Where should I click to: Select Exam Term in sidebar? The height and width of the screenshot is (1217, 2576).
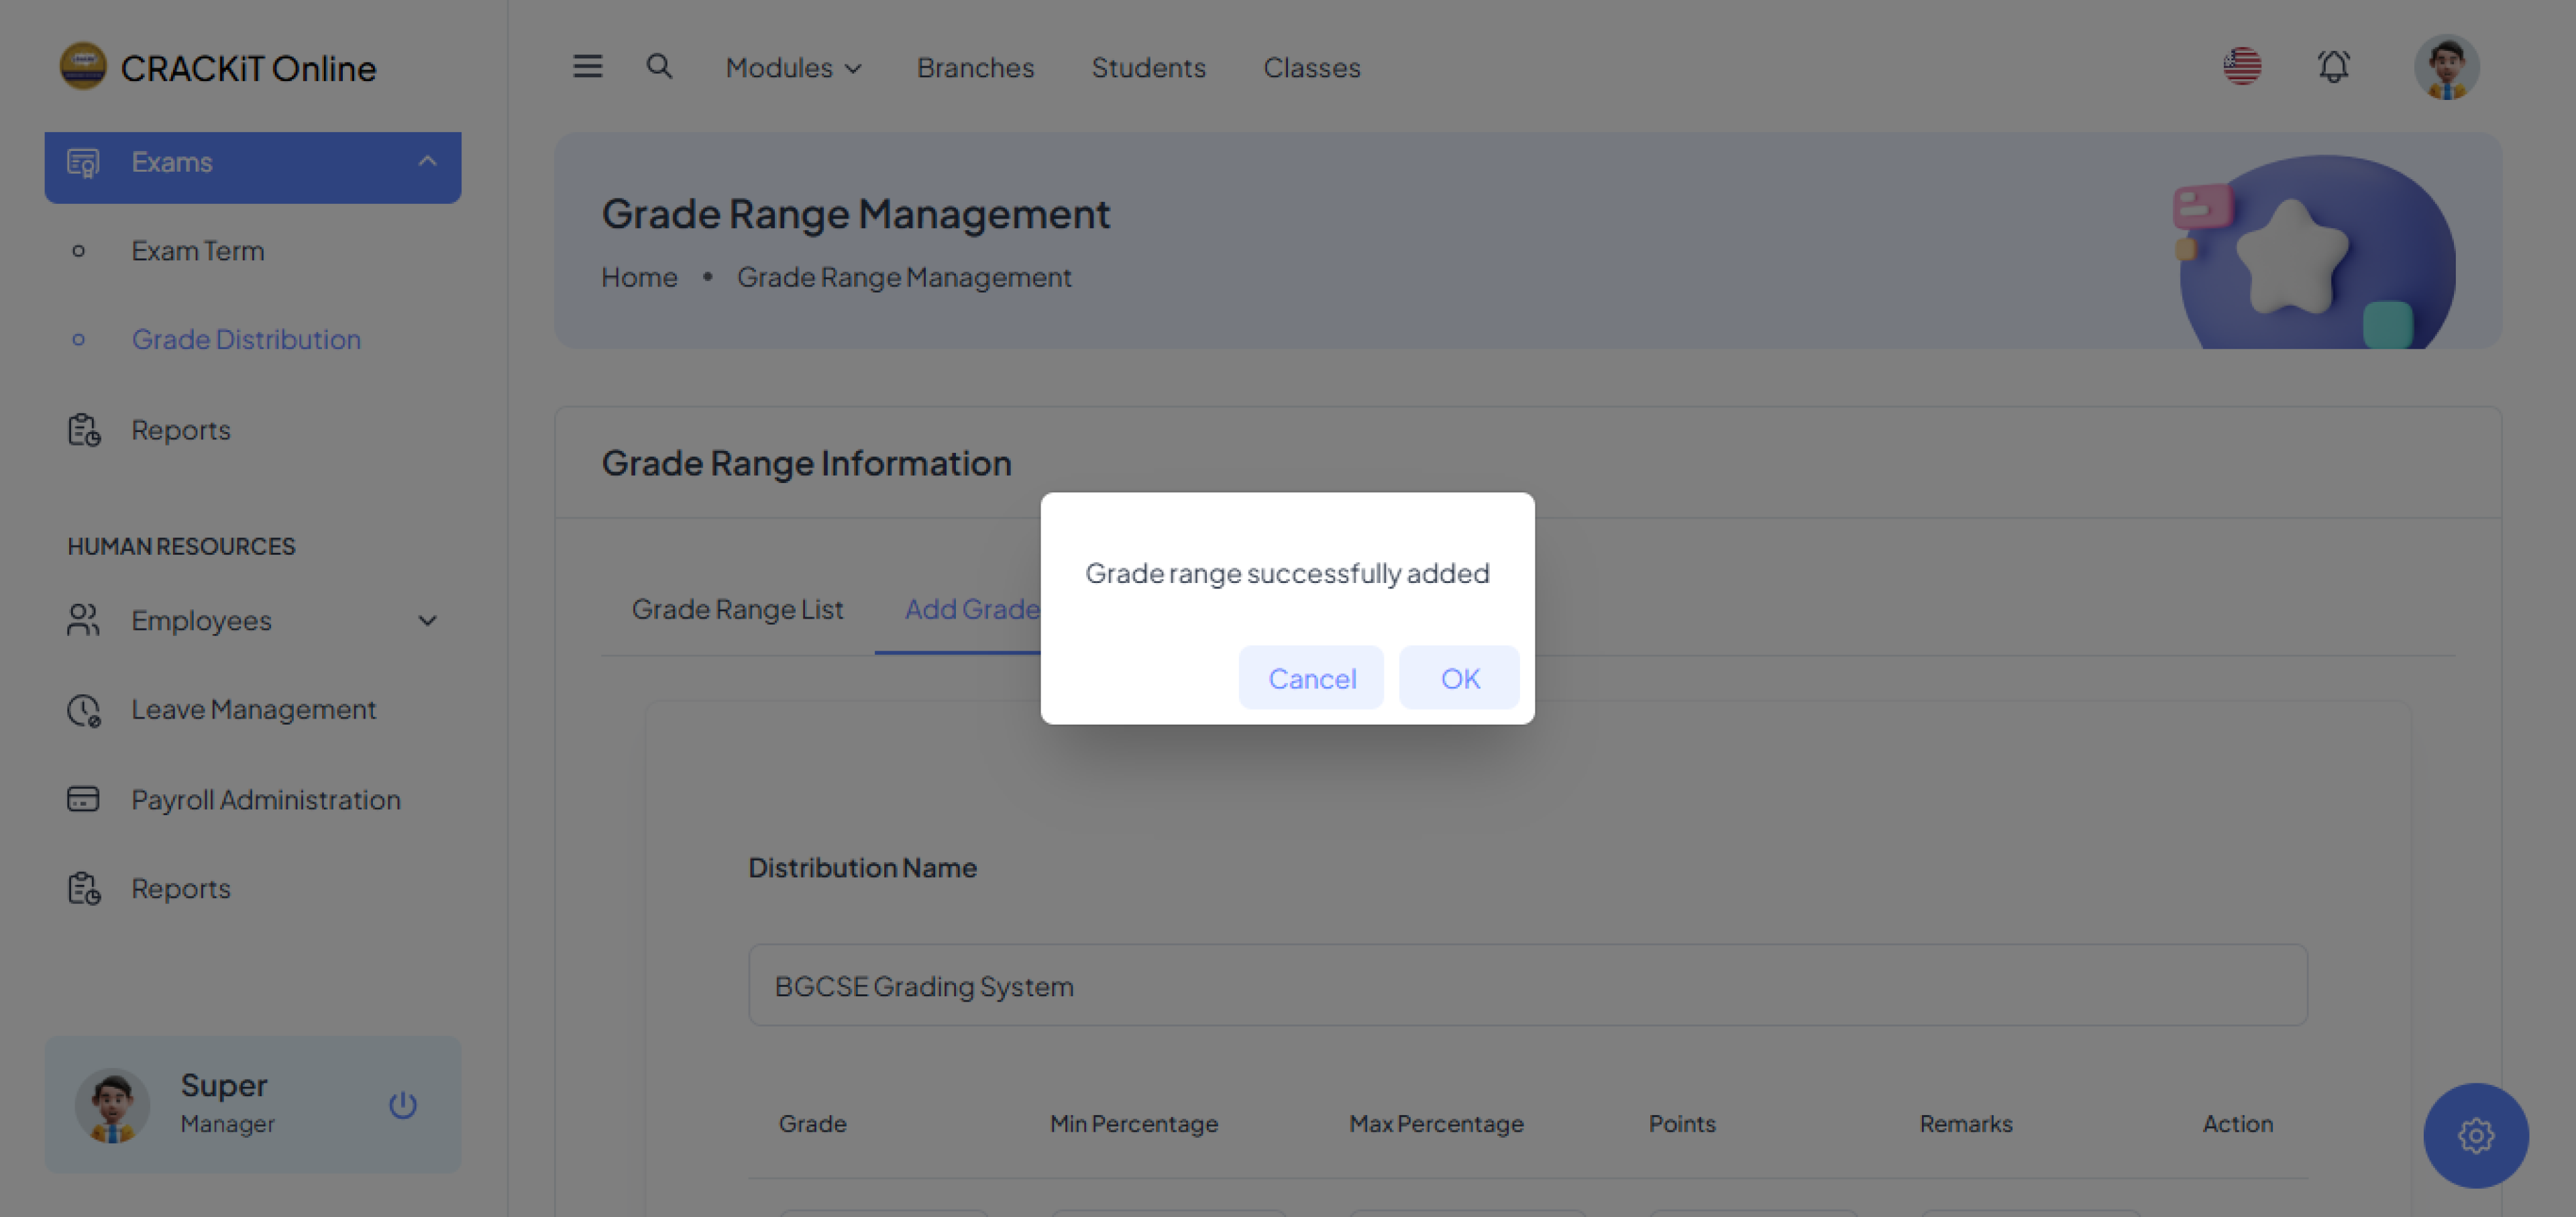coord(198,251)
